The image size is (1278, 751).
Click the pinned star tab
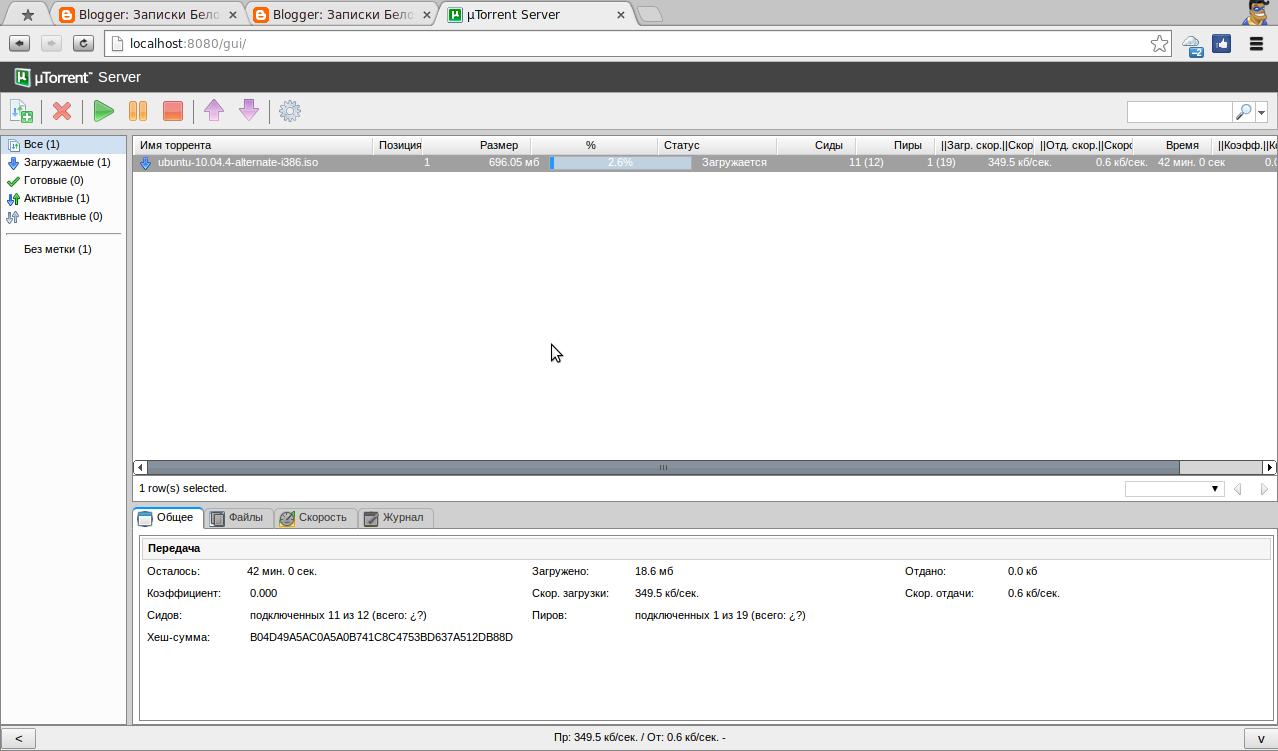coord(27,15)
